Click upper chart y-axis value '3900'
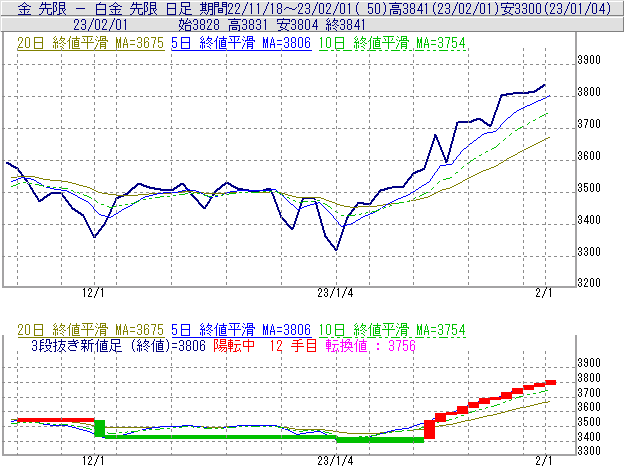The width and height of the screenshot is (624, 475). click(589, 60)
